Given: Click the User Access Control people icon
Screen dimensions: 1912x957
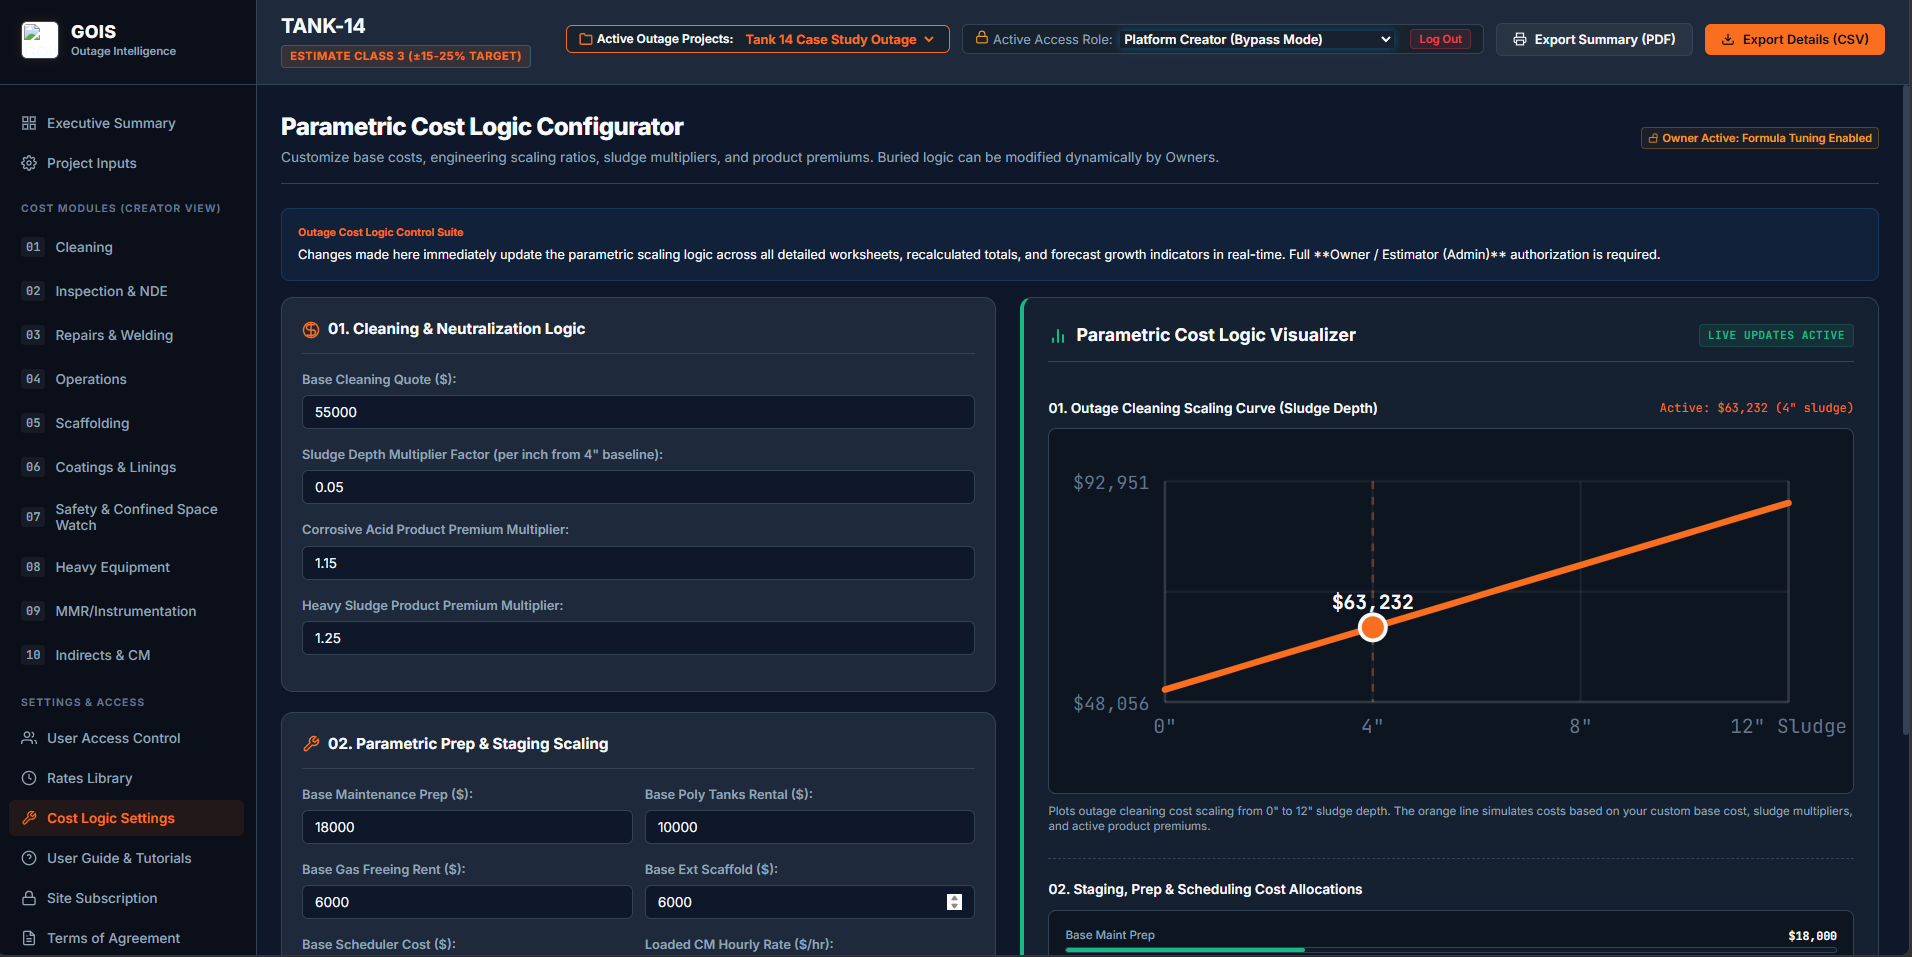Looking at the screenshot, I should tap(29, 738).
